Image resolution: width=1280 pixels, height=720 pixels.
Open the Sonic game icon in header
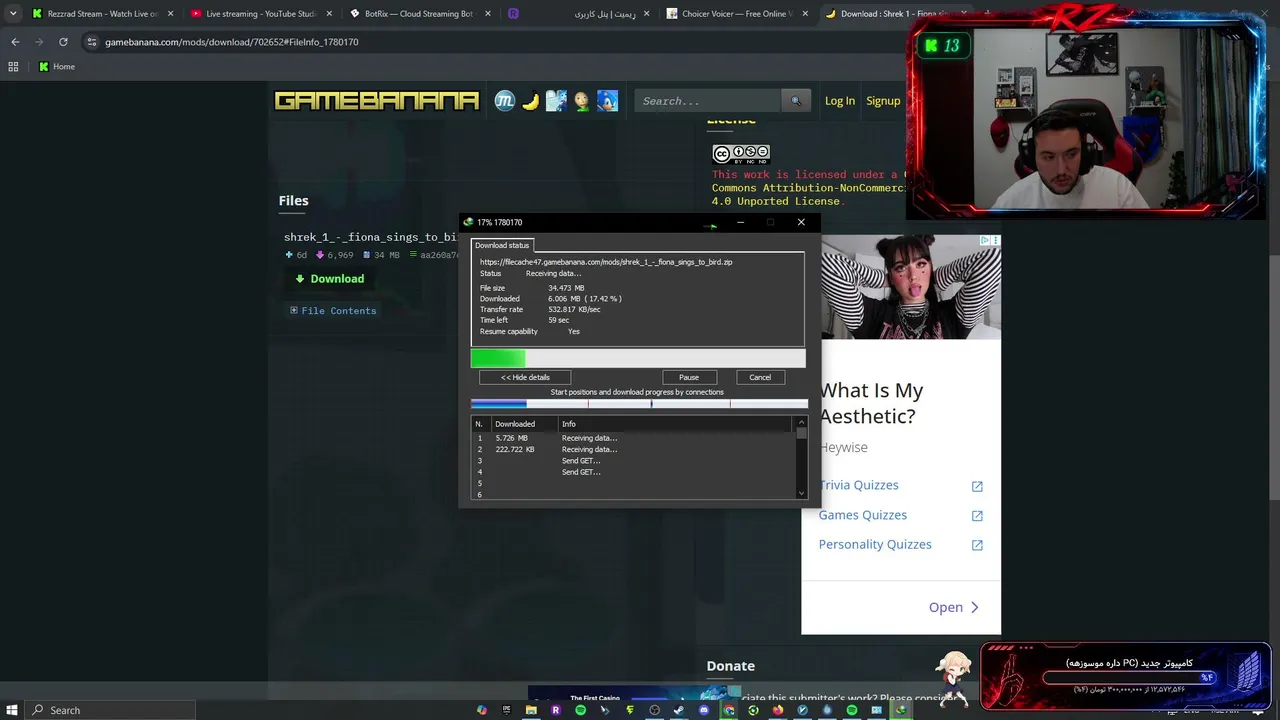607,101
